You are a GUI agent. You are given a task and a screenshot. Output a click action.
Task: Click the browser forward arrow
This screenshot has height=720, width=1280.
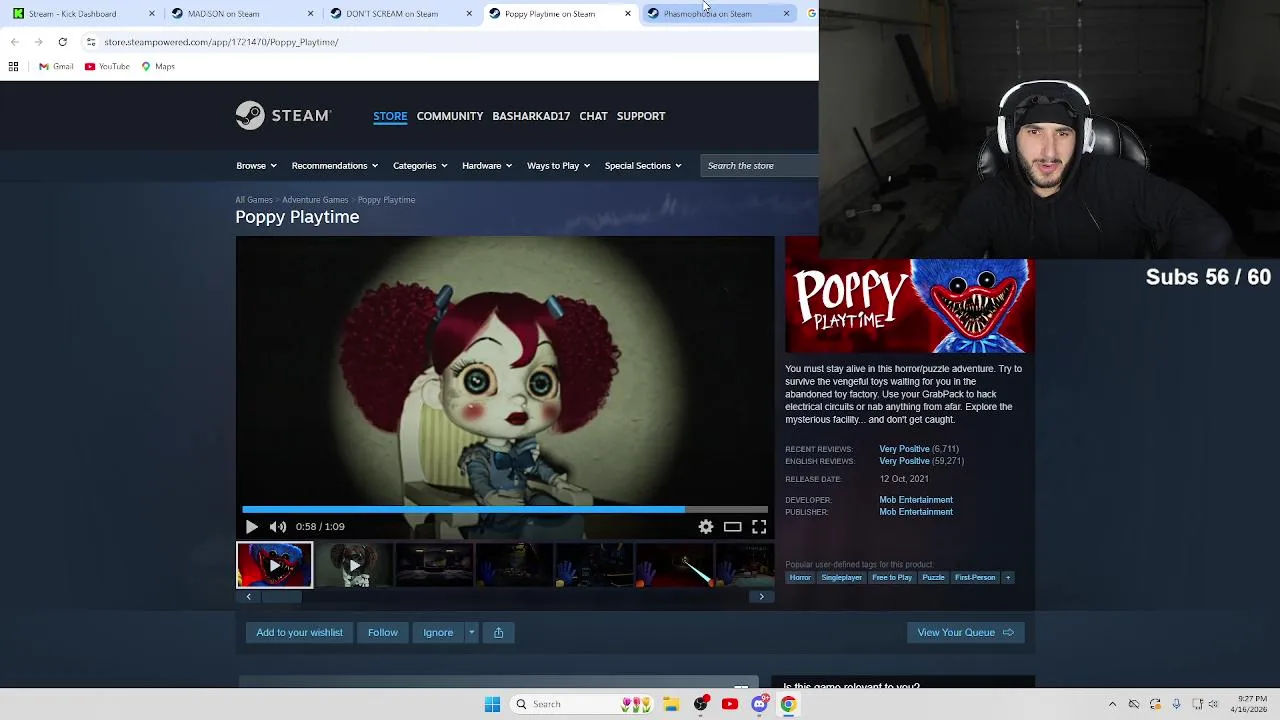pyautogui.click(x=39, y=42)
